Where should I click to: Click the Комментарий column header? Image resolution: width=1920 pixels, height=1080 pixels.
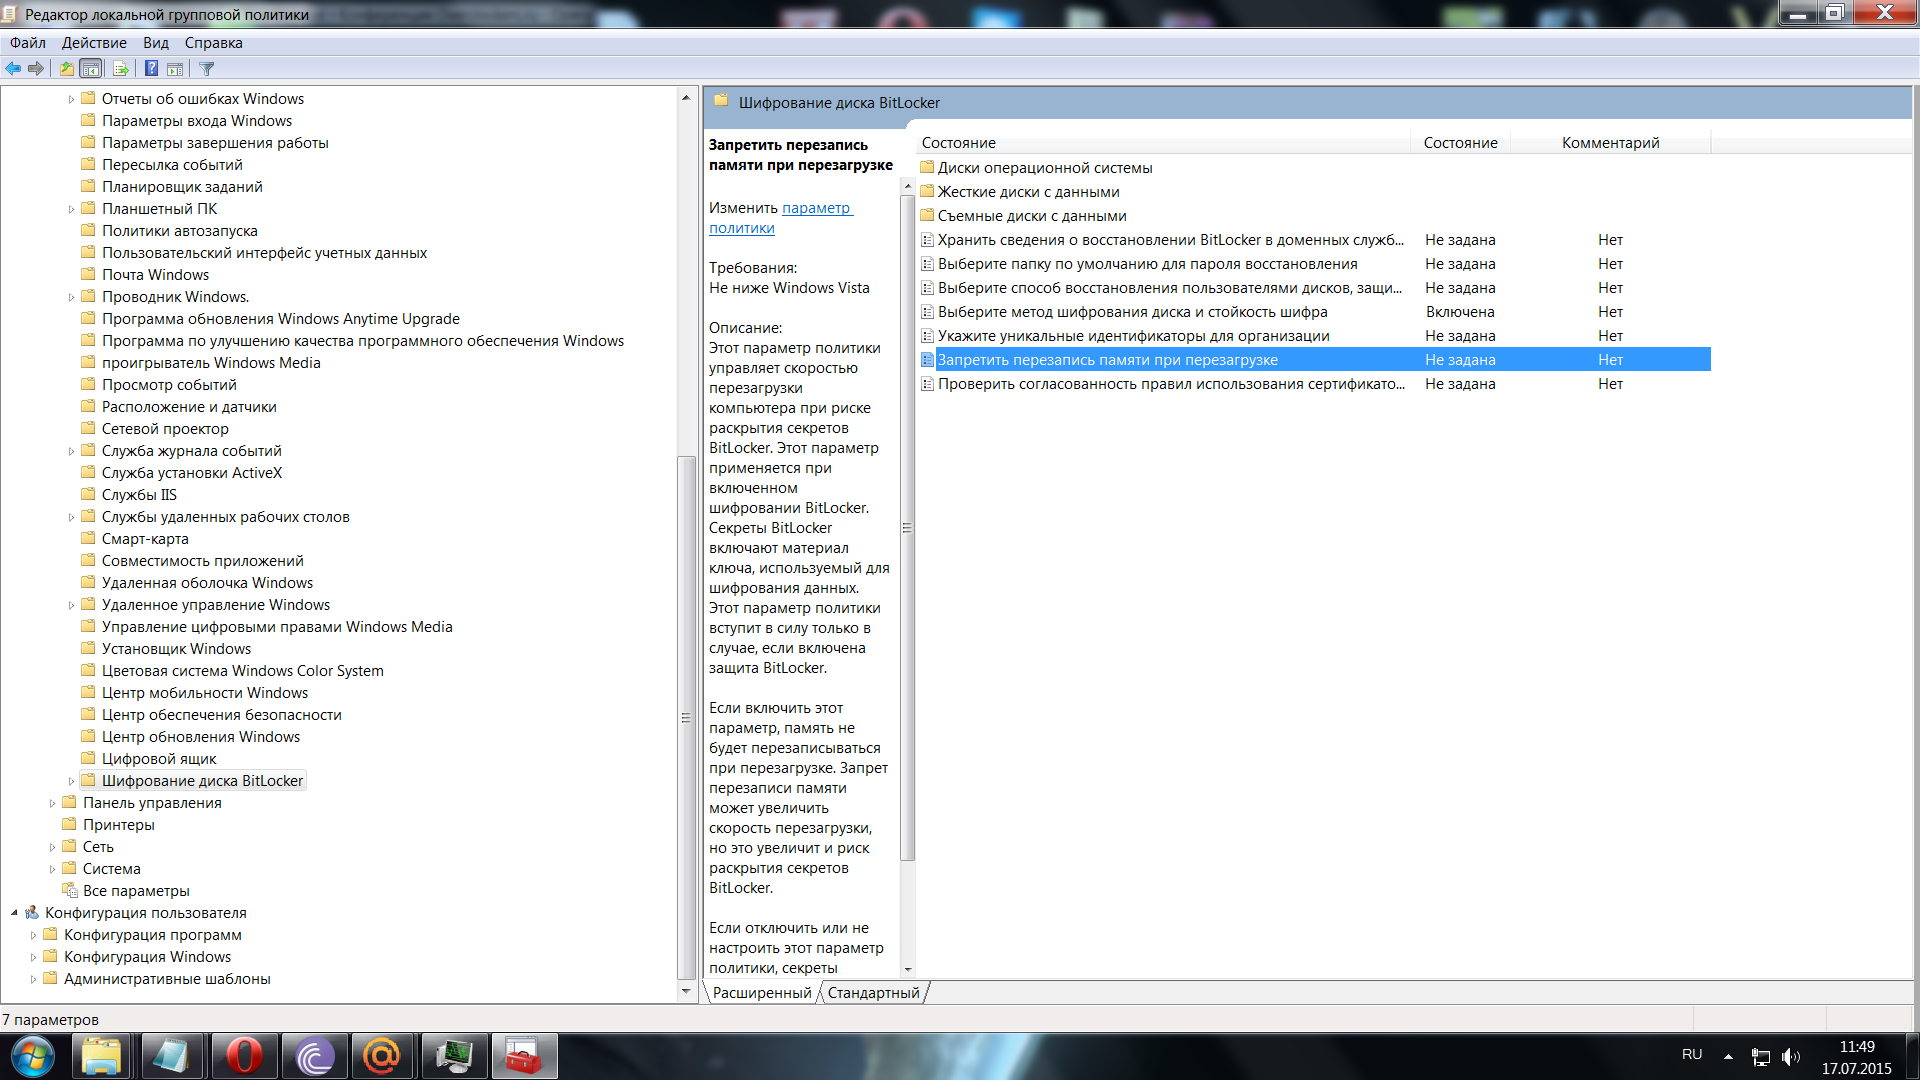[x=1610, y=143]
